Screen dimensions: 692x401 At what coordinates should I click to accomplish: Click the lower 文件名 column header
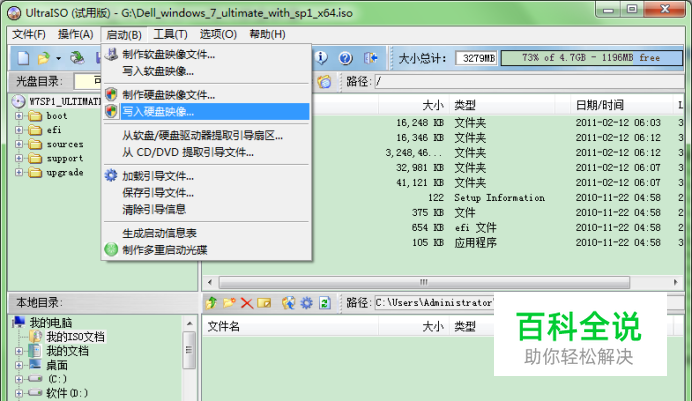[x=290, y=326]
